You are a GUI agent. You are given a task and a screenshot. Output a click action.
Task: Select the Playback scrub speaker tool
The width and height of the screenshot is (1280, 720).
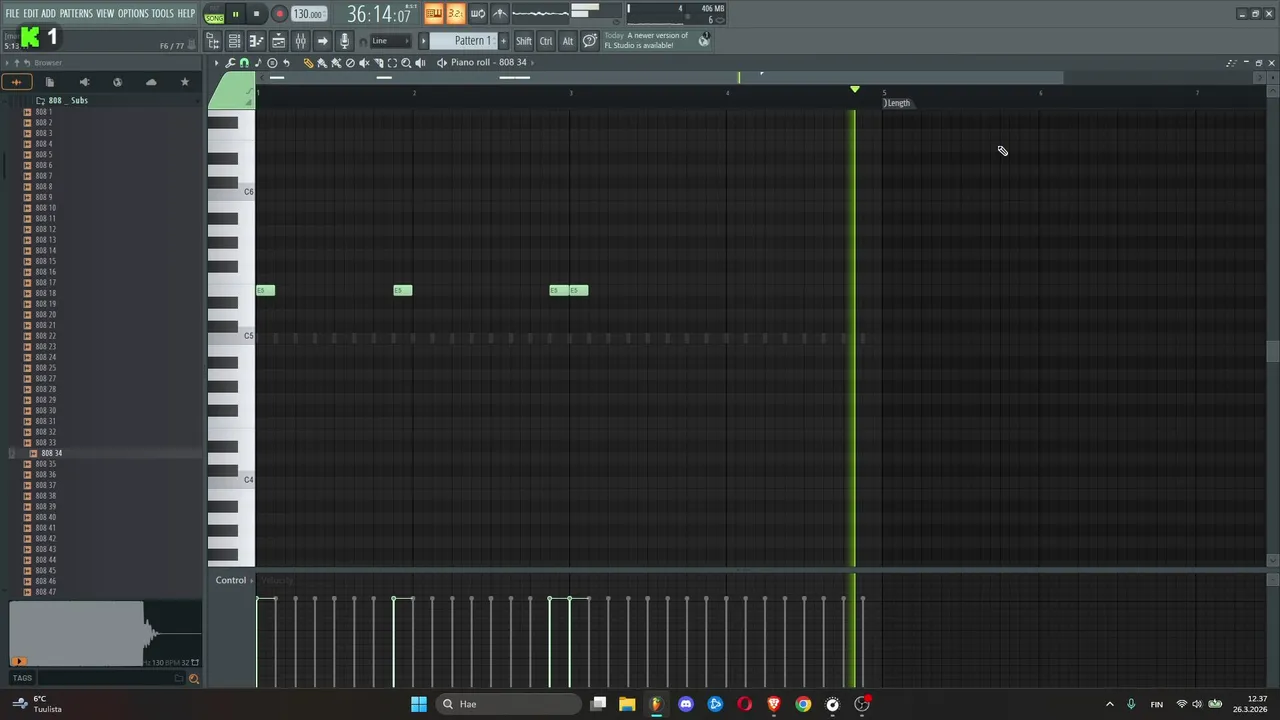click(x=420, y=63)
